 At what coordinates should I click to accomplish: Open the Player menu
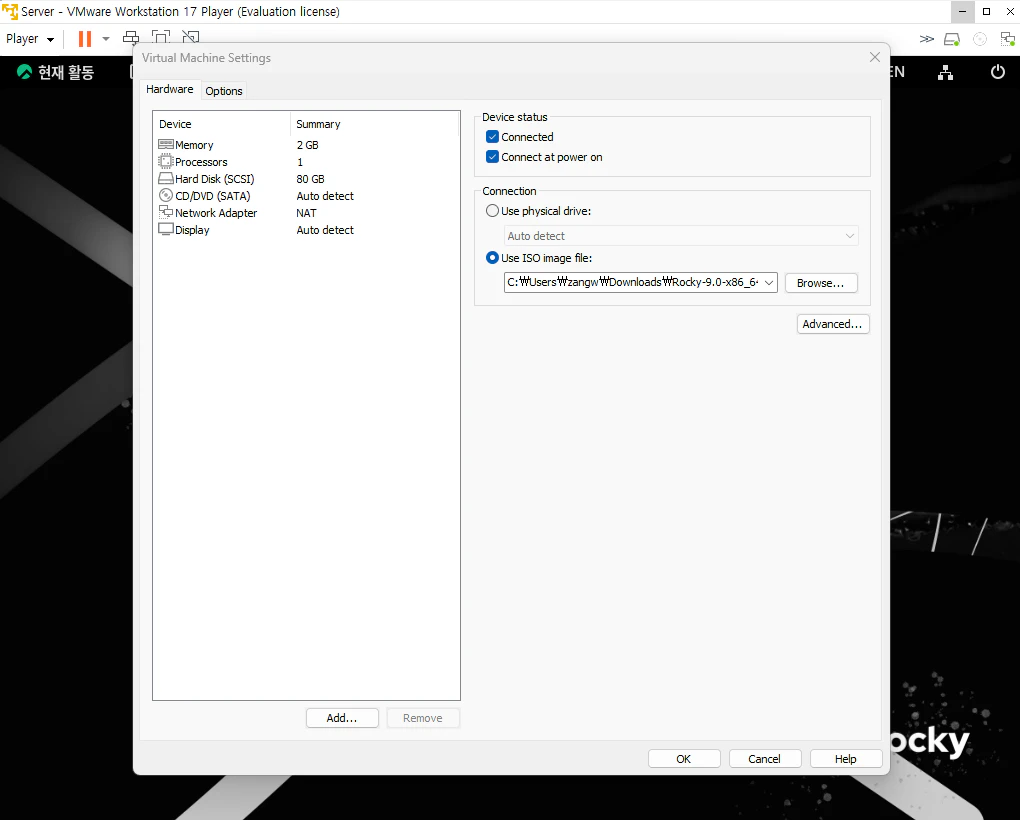coord(29,39)
